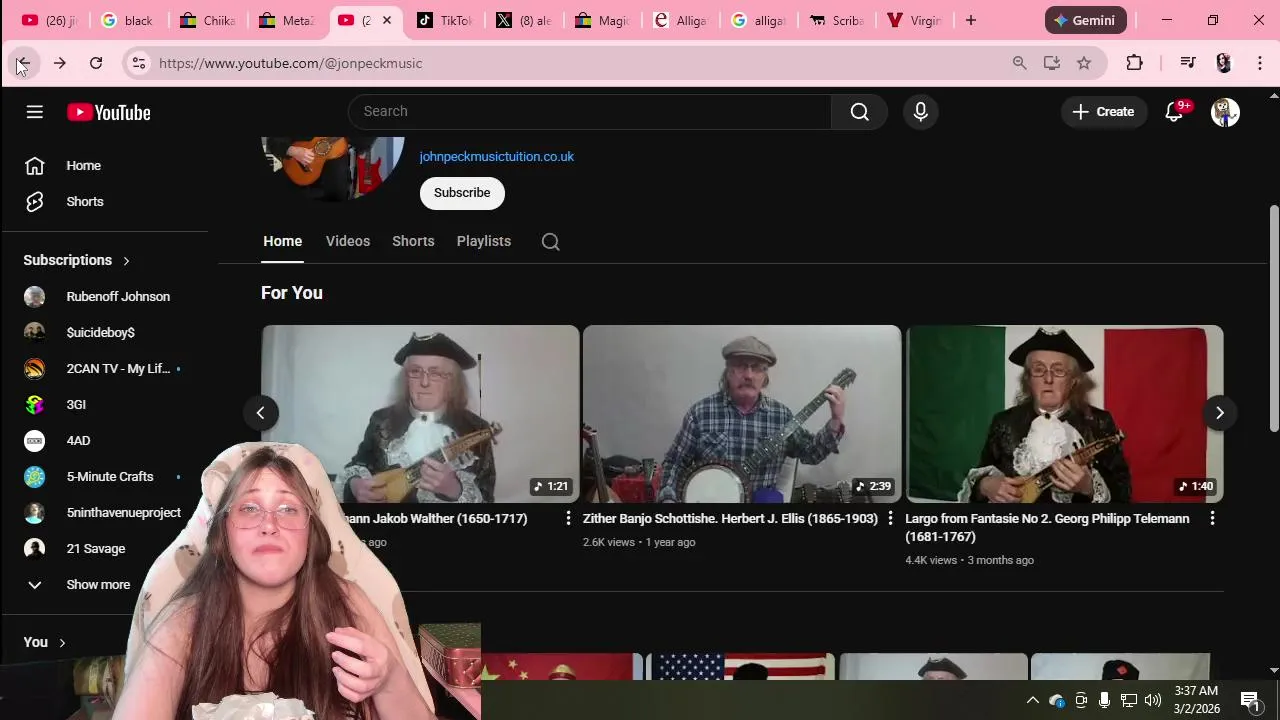Switch to the Chiika browser tab
The image size is (1280, 720).
(x=207, y=20)
